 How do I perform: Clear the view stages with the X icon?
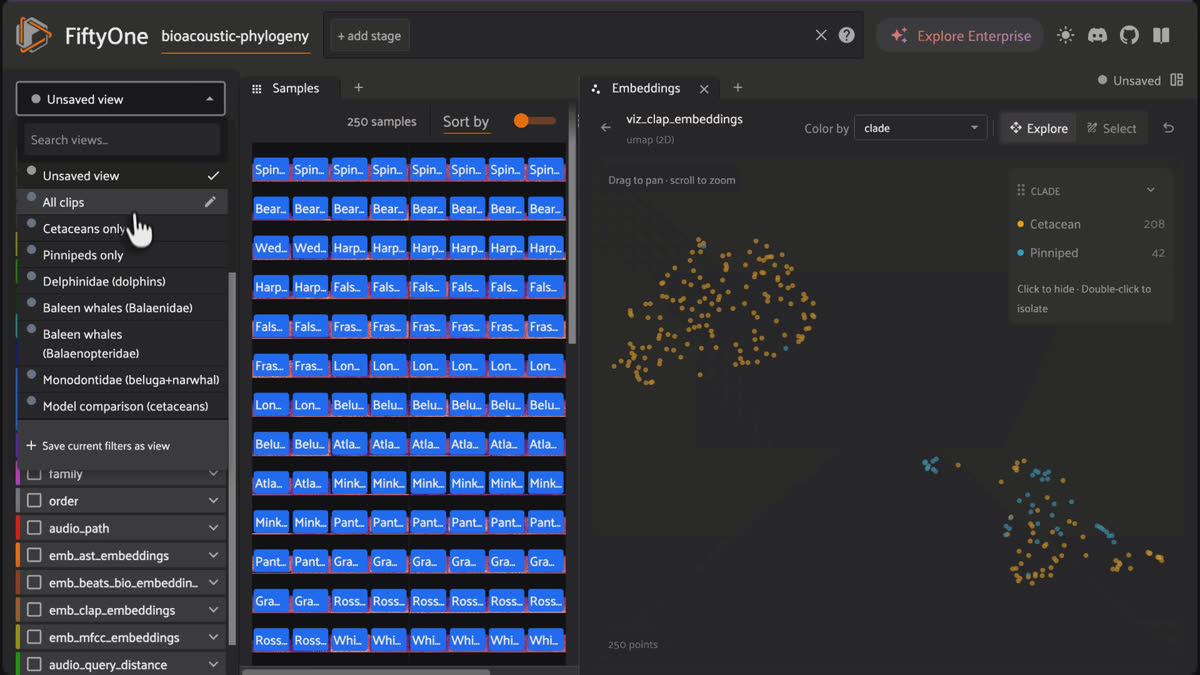[x=821, y=35]
